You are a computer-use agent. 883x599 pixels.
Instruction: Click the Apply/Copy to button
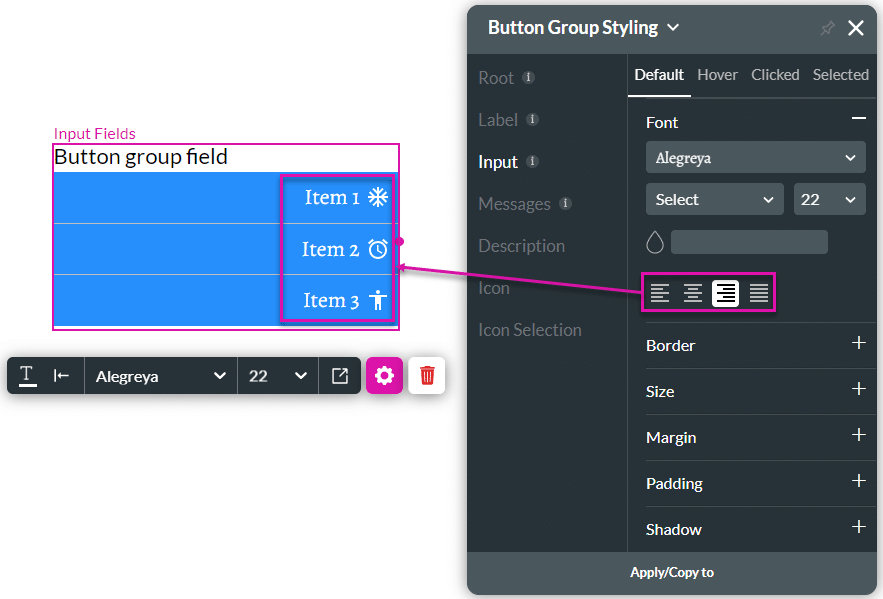672,573
